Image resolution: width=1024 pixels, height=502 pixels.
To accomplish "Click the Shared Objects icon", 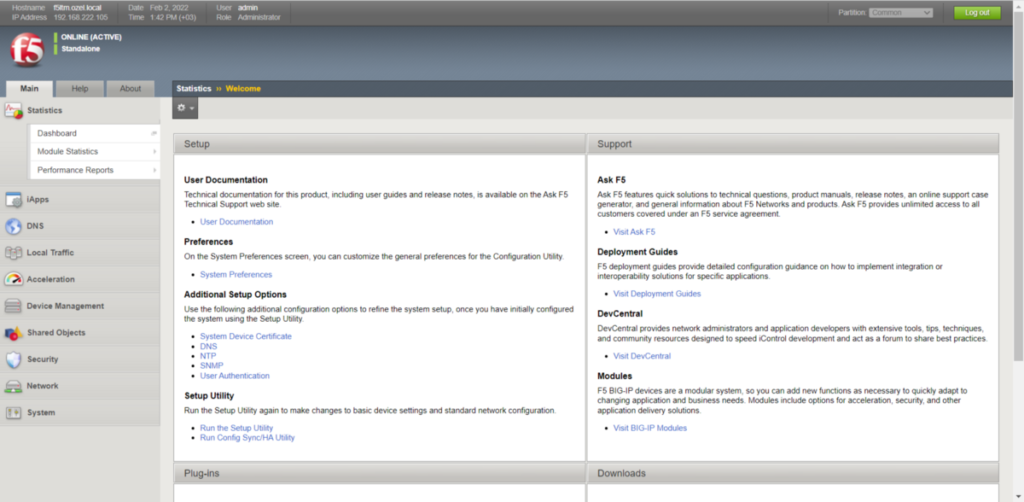I will tap(14, 333).
